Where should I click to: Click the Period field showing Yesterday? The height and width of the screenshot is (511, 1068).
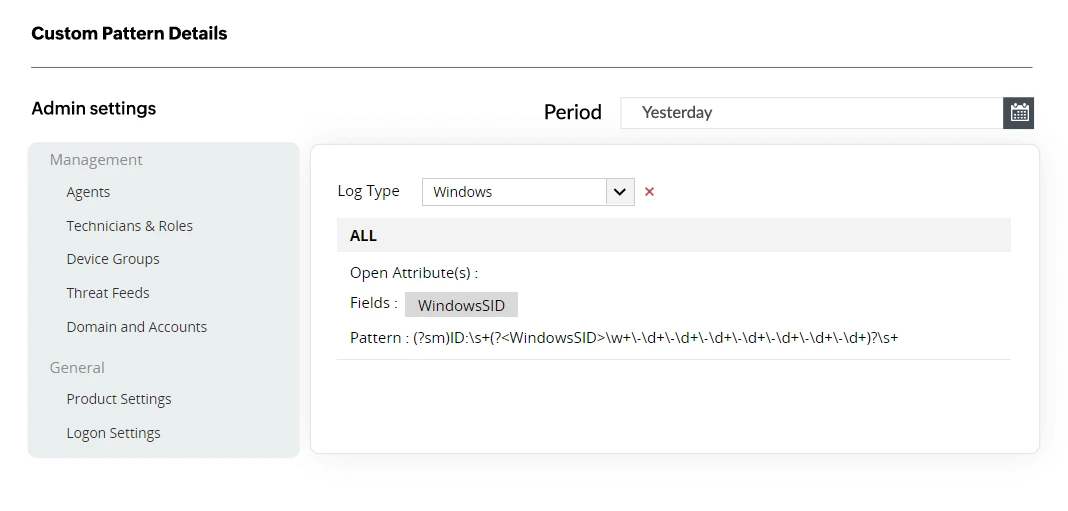click(x=811, y=113)
